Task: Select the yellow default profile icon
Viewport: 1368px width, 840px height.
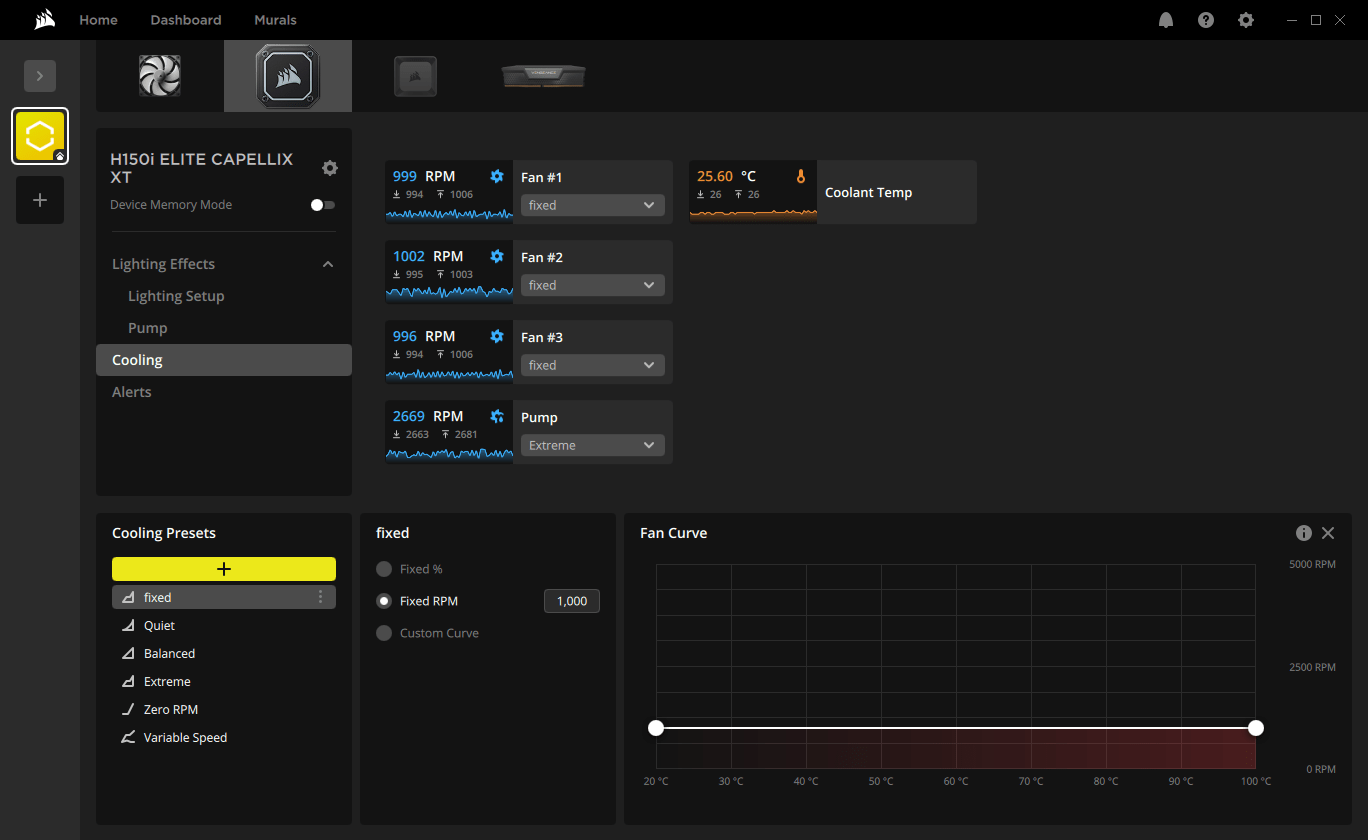Action: click(x=40, y=136)
